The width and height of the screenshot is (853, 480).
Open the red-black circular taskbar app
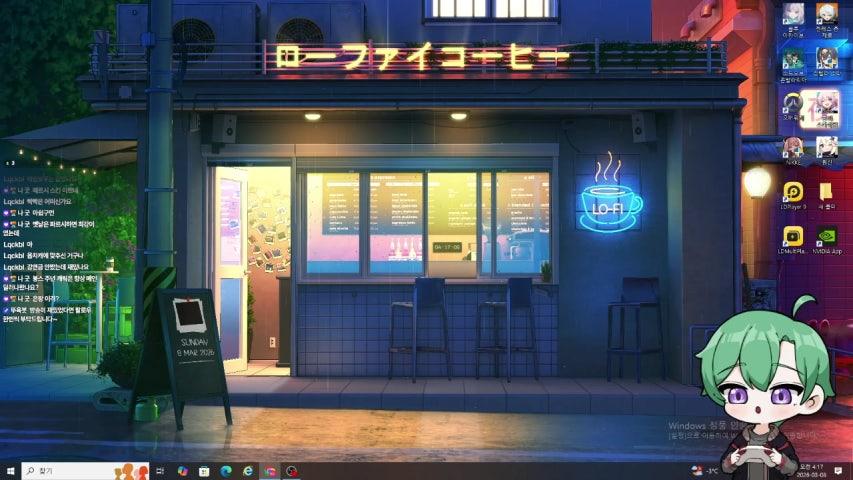click(x=292, y=471)
